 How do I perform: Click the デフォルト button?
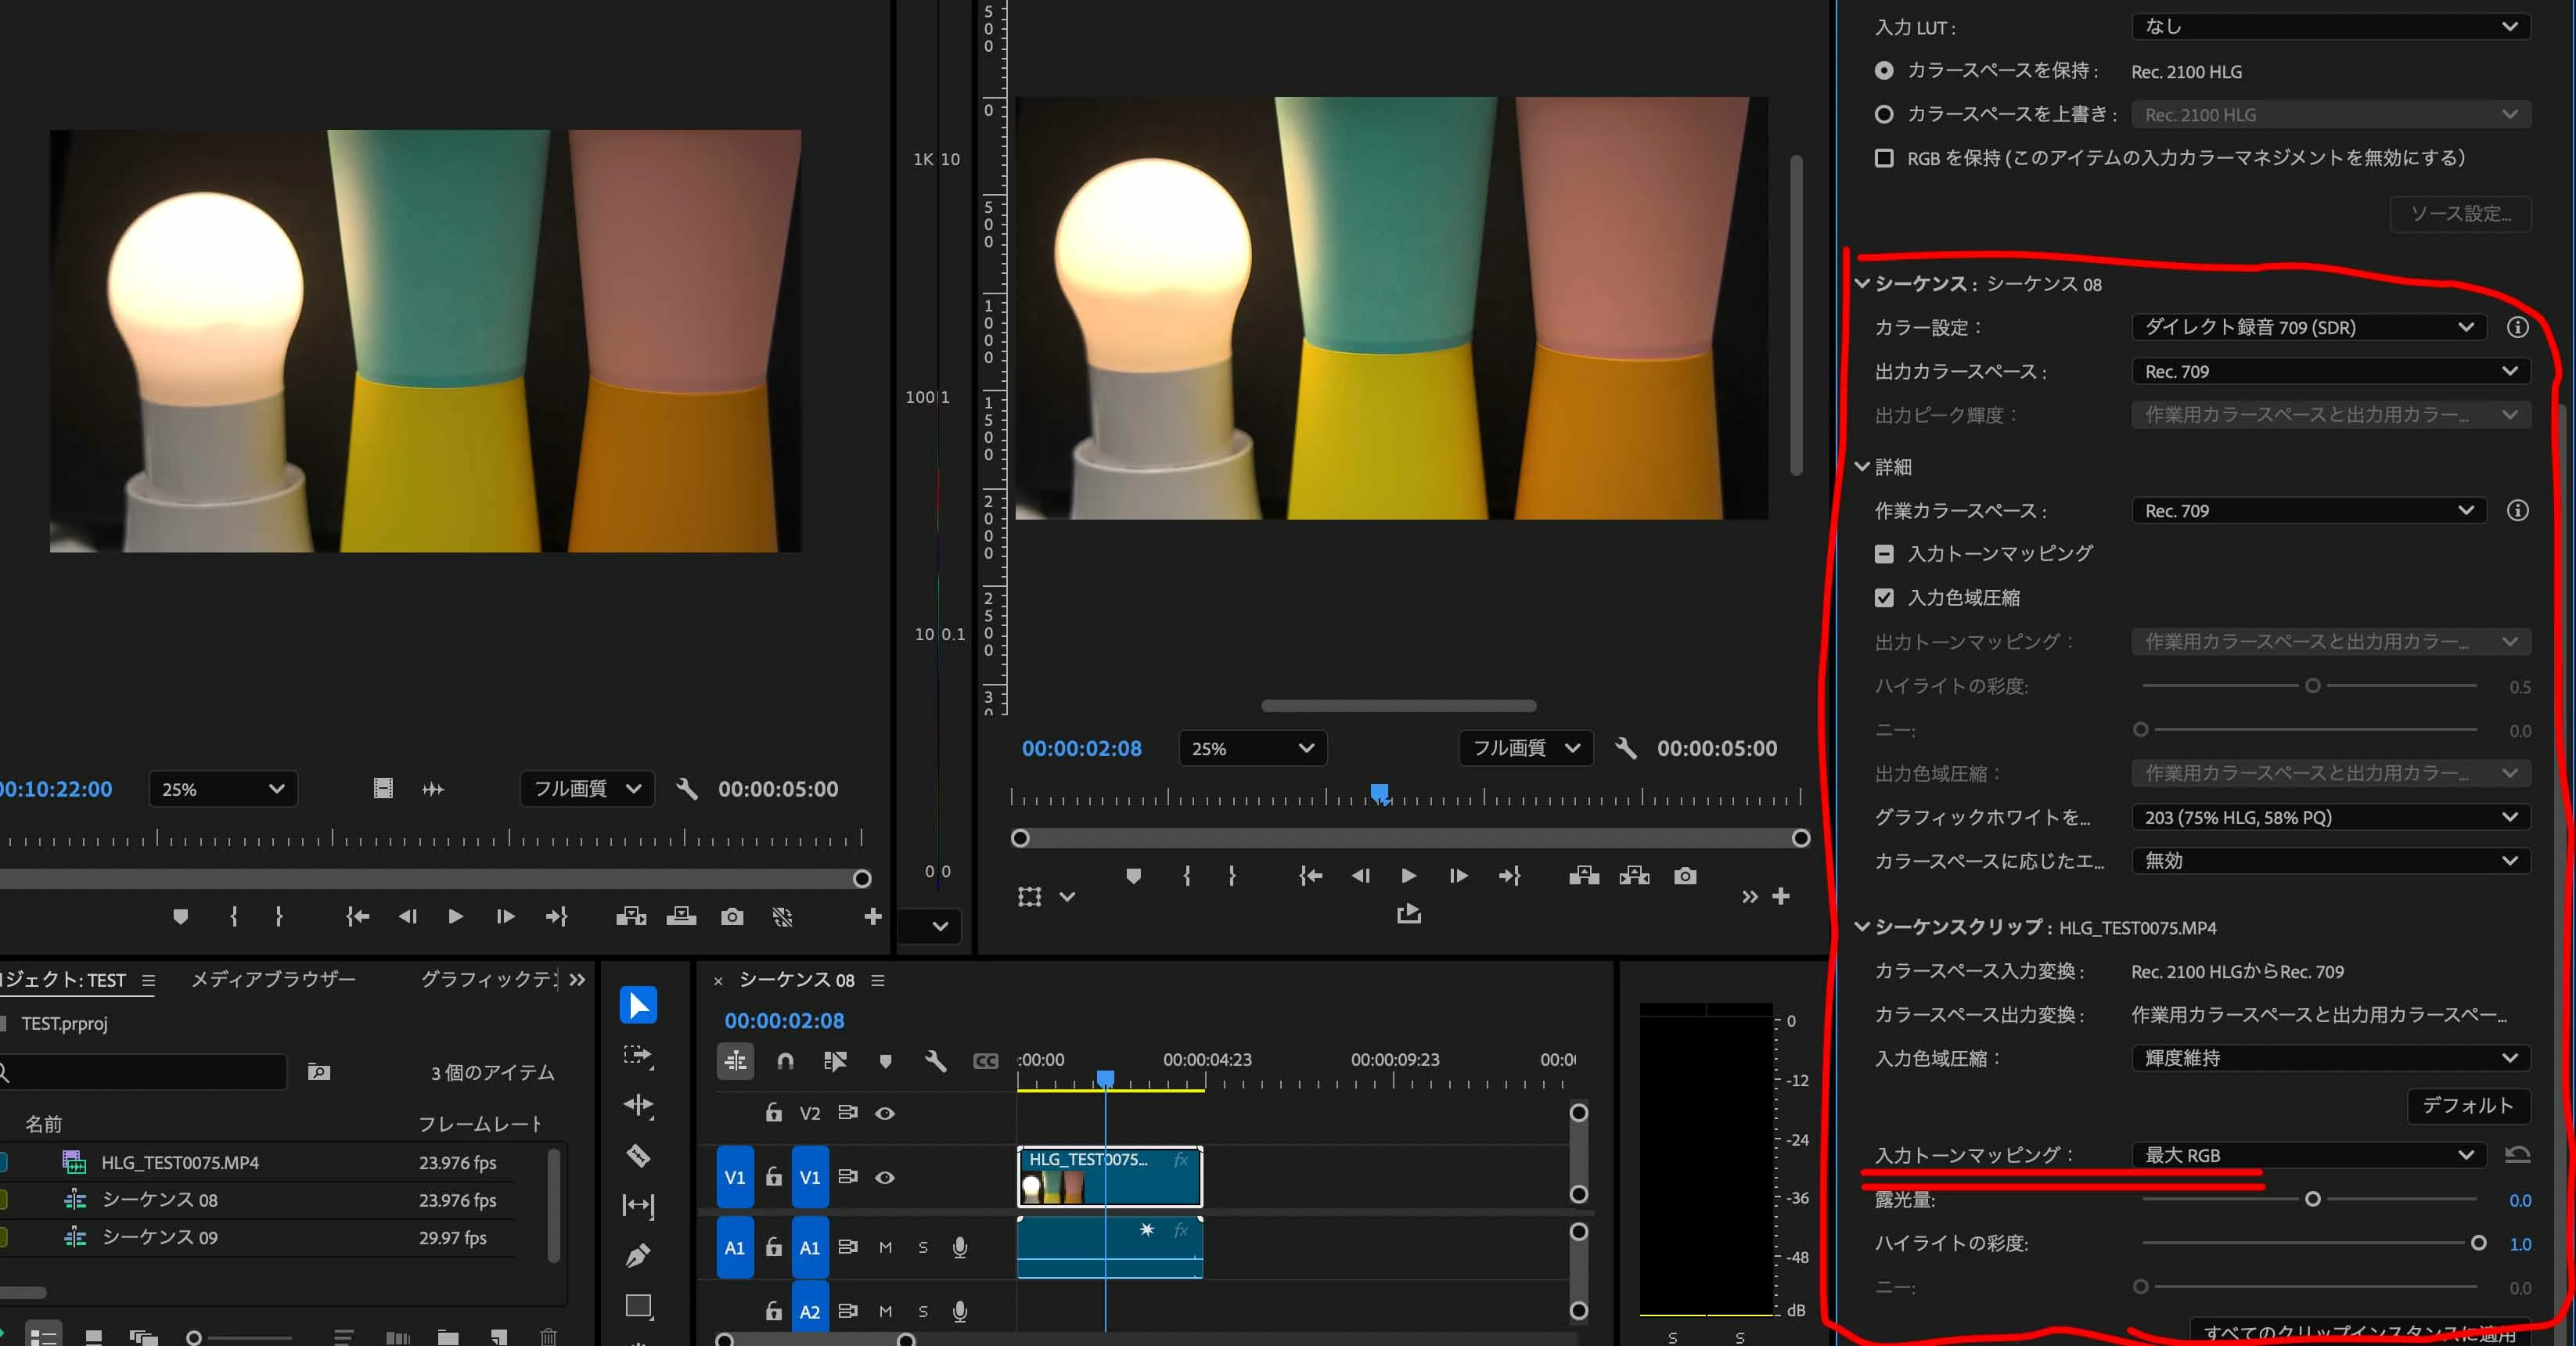click(x=2467, y=1105)
